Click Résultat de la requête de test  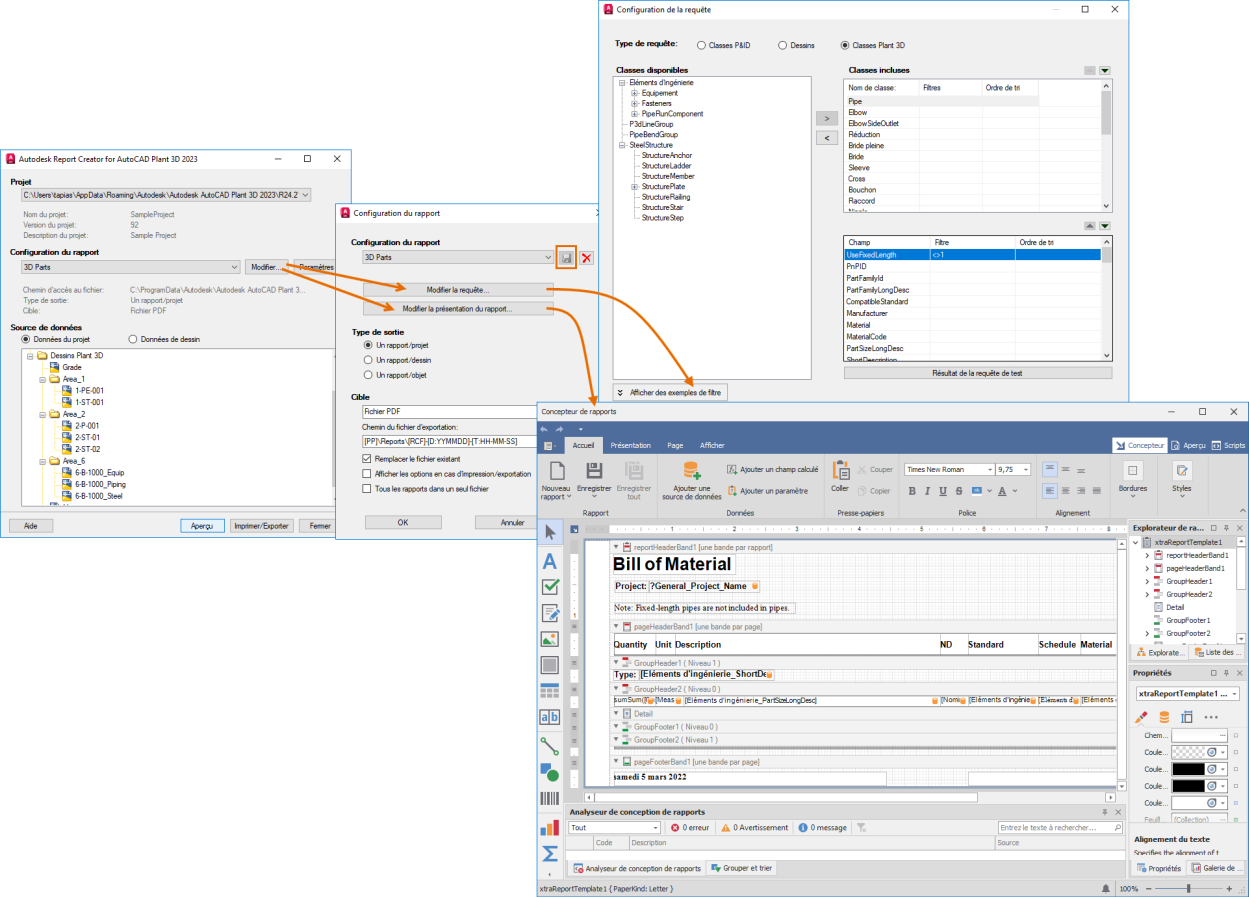click(x=978, y=373)
